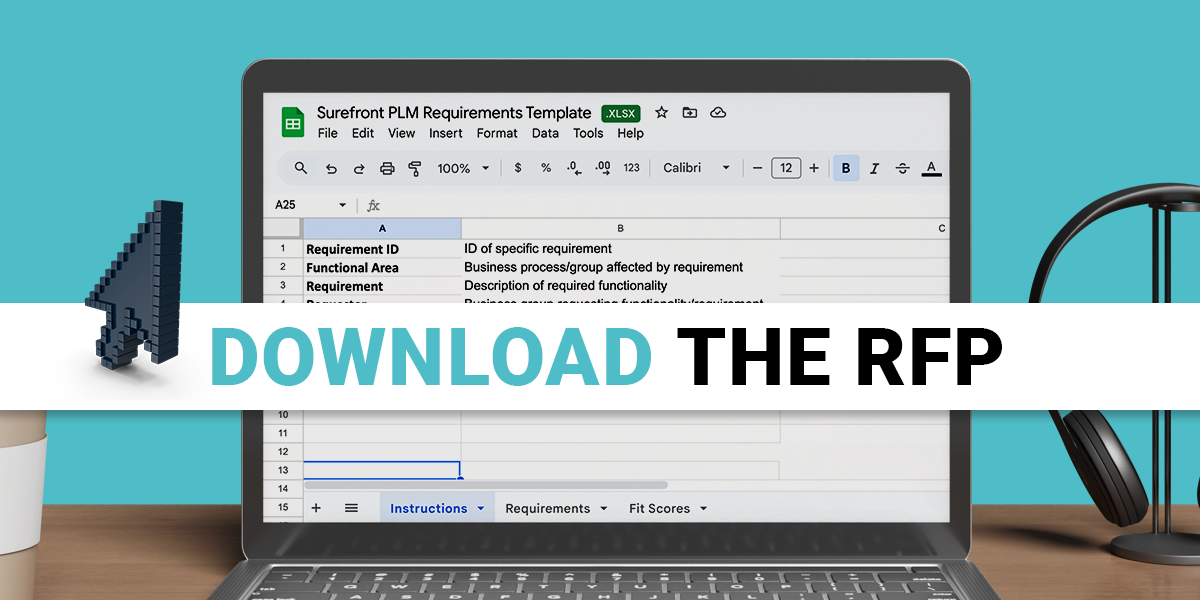The height and width of the screenshot is (600, 1200).
Task: Toggle bold formatting
Action: (x=846, y=168)
